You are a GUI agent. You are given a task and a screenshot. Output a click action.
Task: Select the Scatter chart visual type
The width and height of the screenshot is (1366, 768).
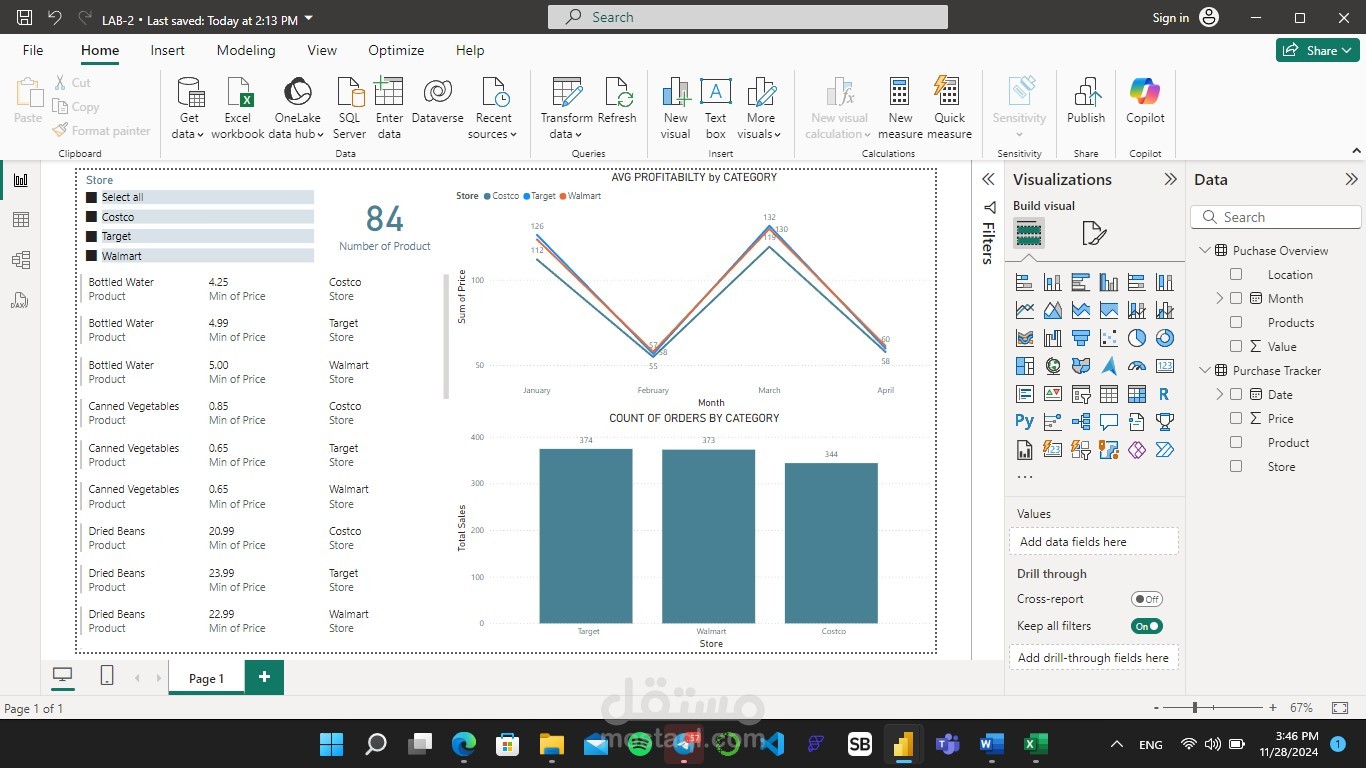(x=1108, y=338)
